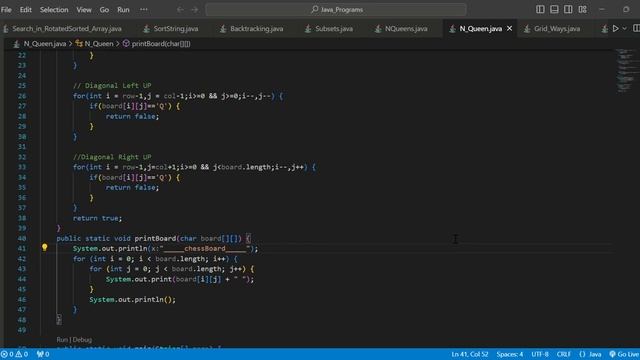Start Go Live server

click(x=624, y=354)
